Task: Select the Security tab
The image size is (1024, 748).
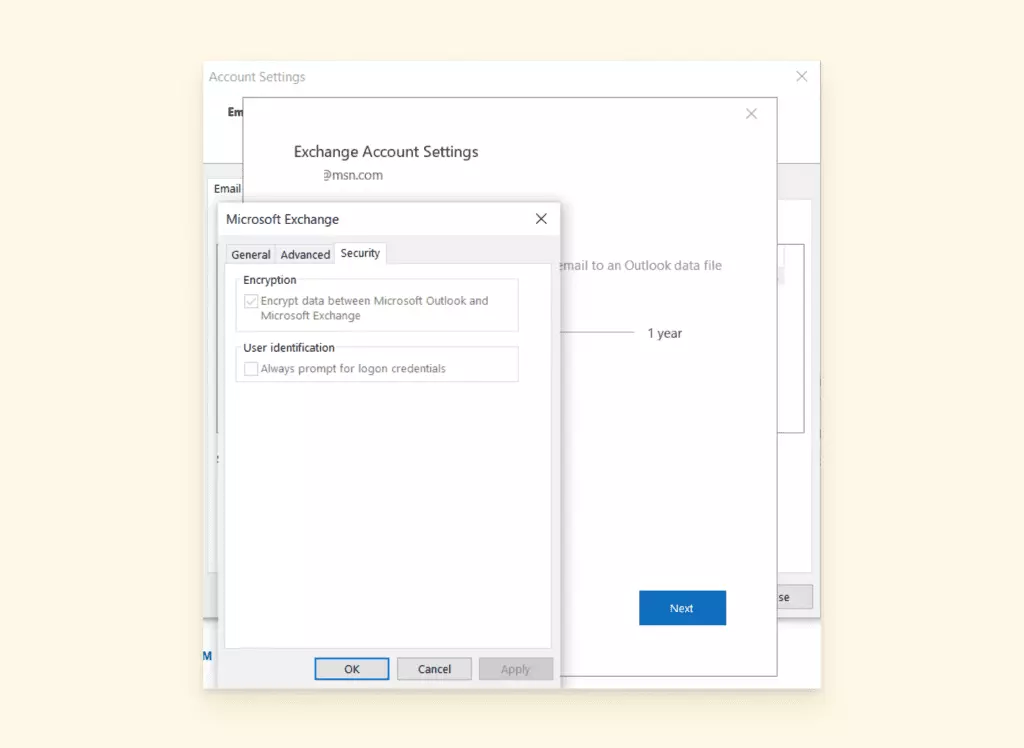Action: 360,253
